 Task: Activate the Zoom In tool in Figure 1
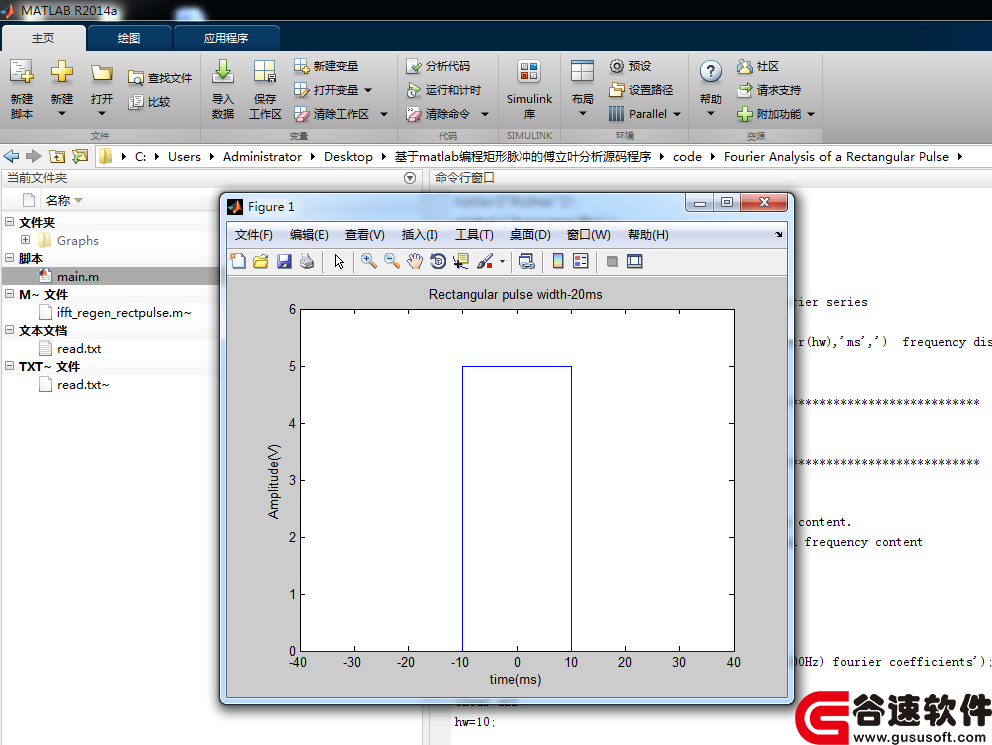click(369, 261)
